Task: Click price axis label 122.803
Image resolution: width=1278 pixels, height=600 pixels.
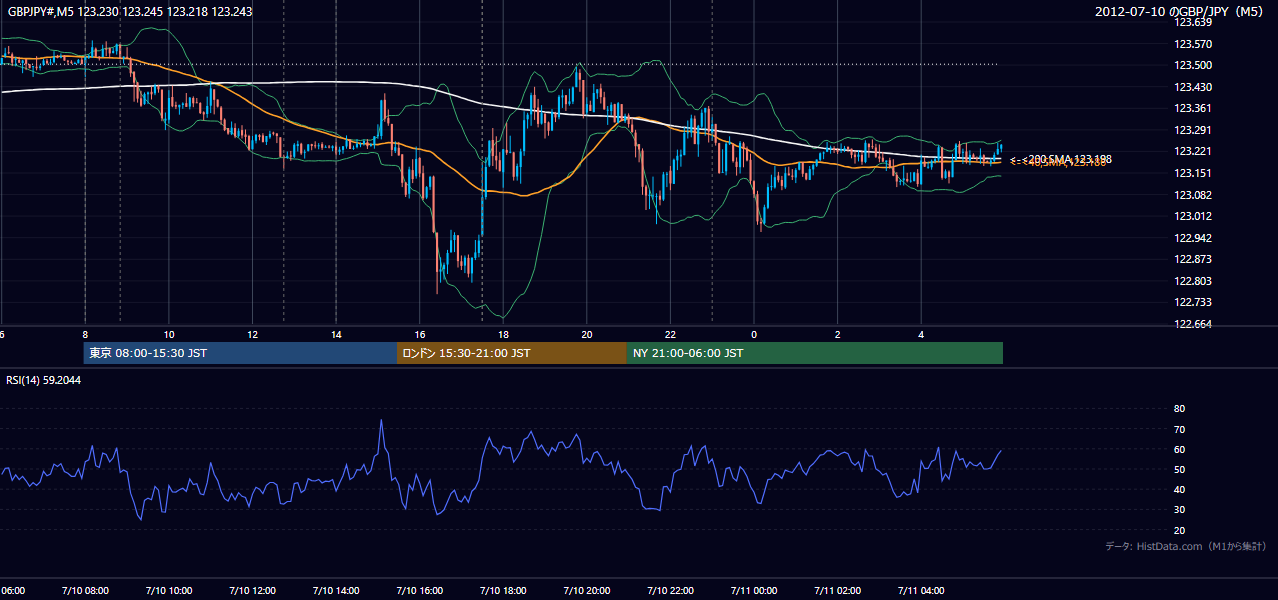Action: pyautogui.click(x=1193, y=281)
